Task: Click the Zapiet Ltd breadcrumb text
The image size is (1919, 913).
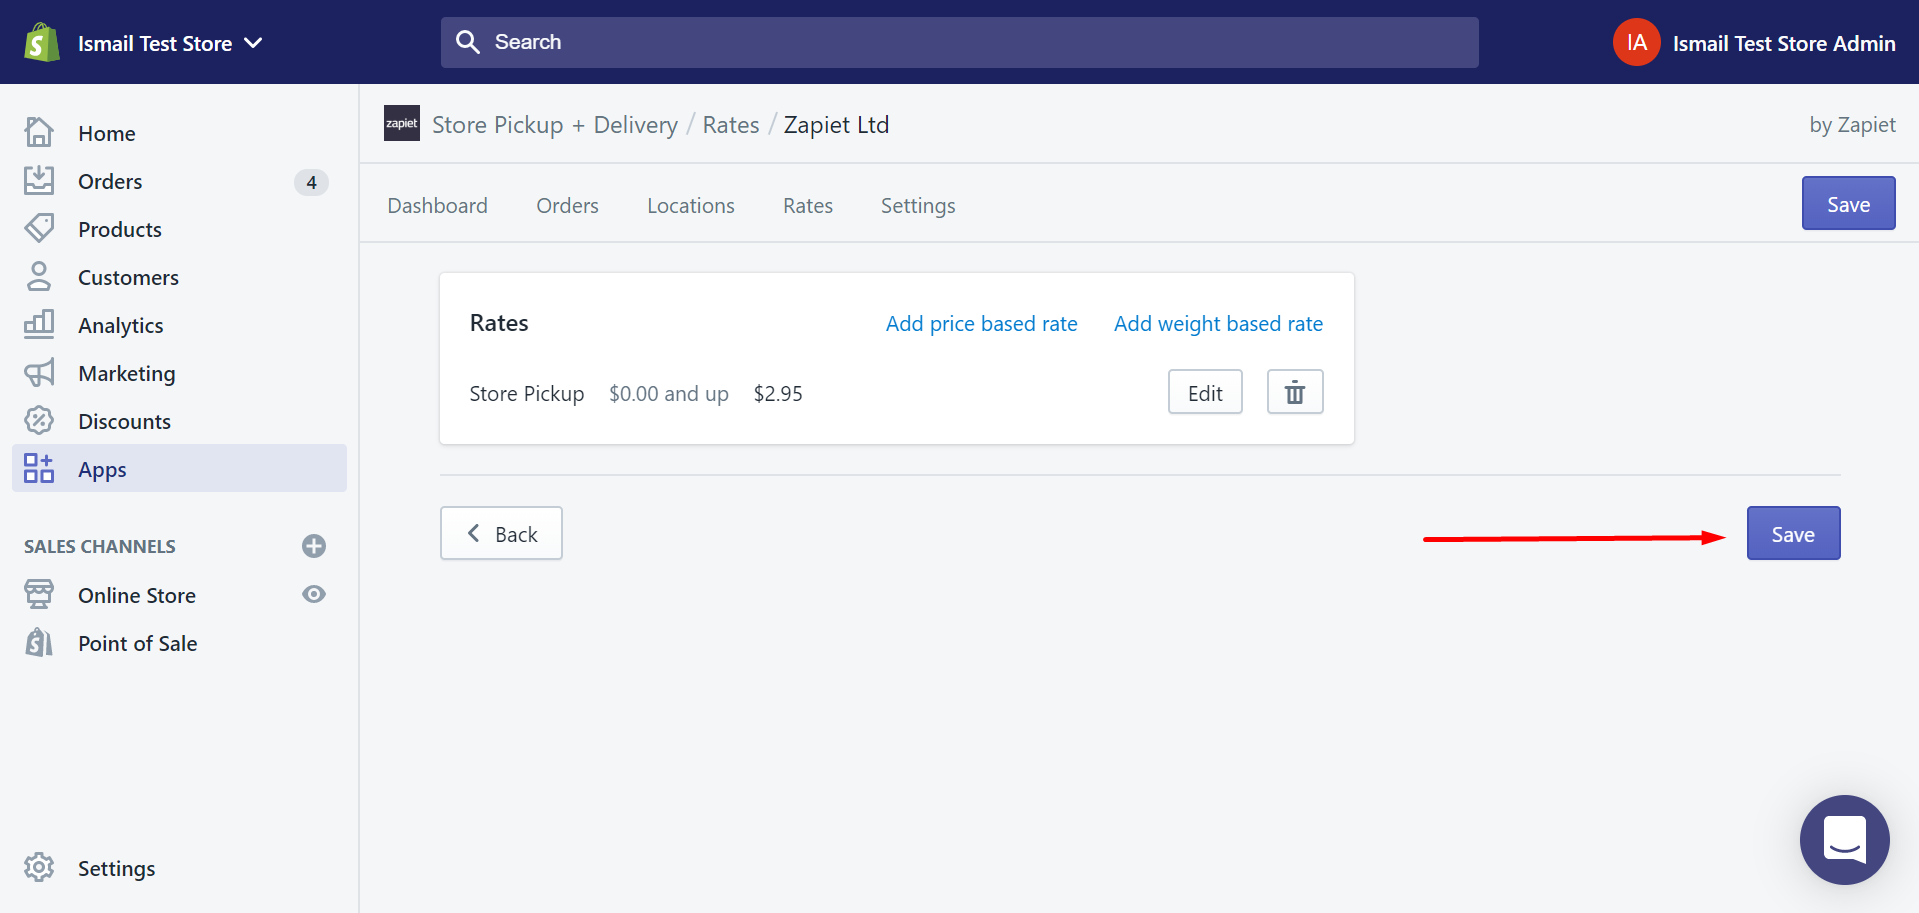Action: pos(837,125)
